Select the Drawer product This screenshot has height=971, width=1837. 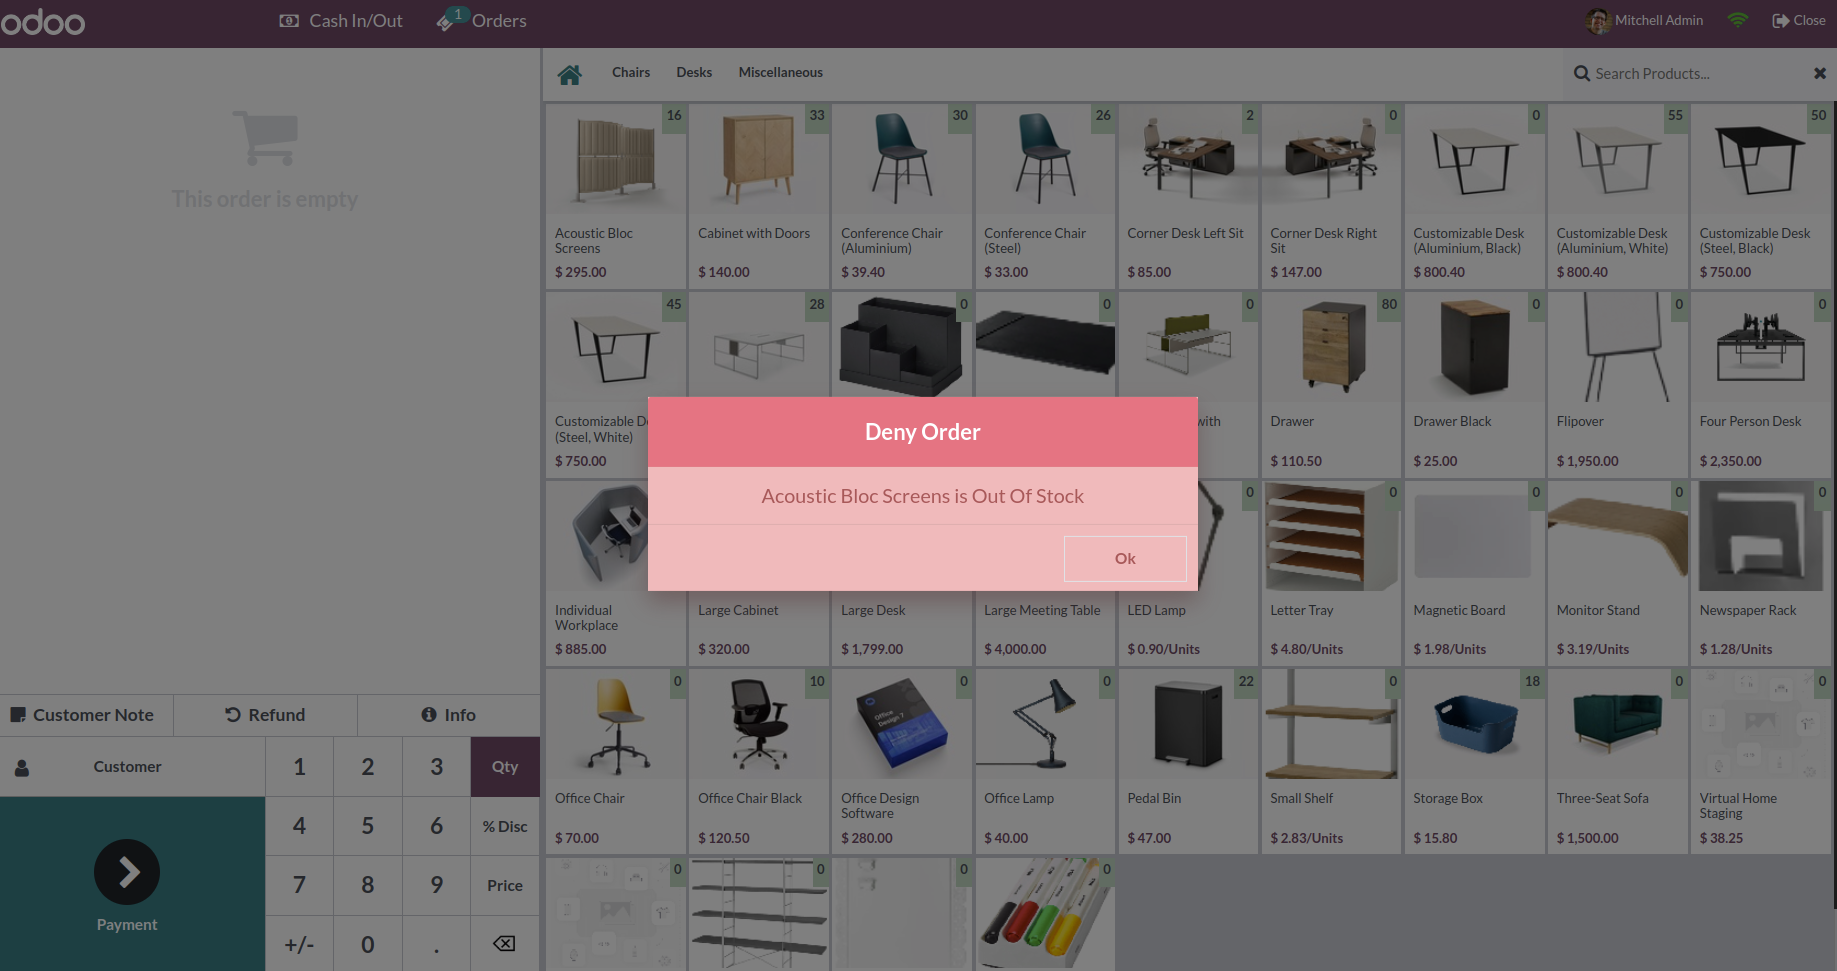pyautogui.click(x=1331, y=385)
